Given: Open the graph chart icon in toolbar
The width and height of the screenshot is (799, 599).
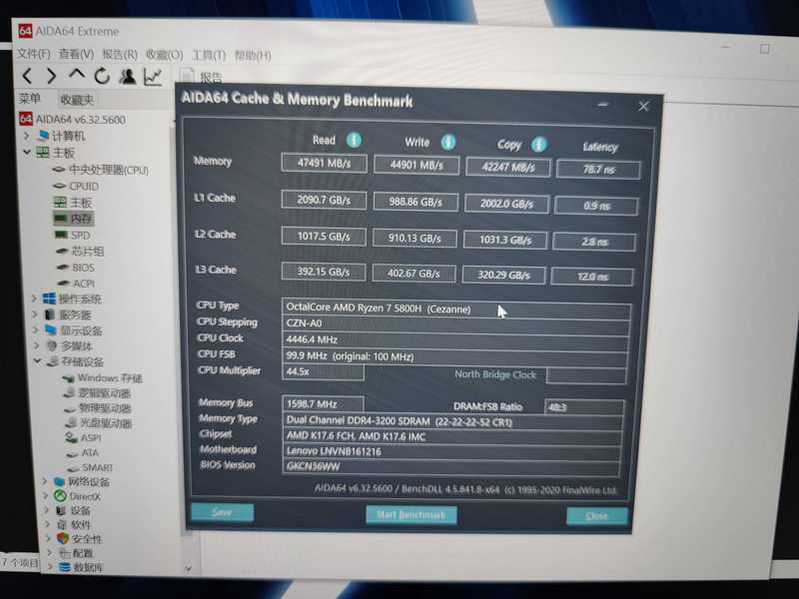Looking at the screenshot, I should (x=153, y=77).
